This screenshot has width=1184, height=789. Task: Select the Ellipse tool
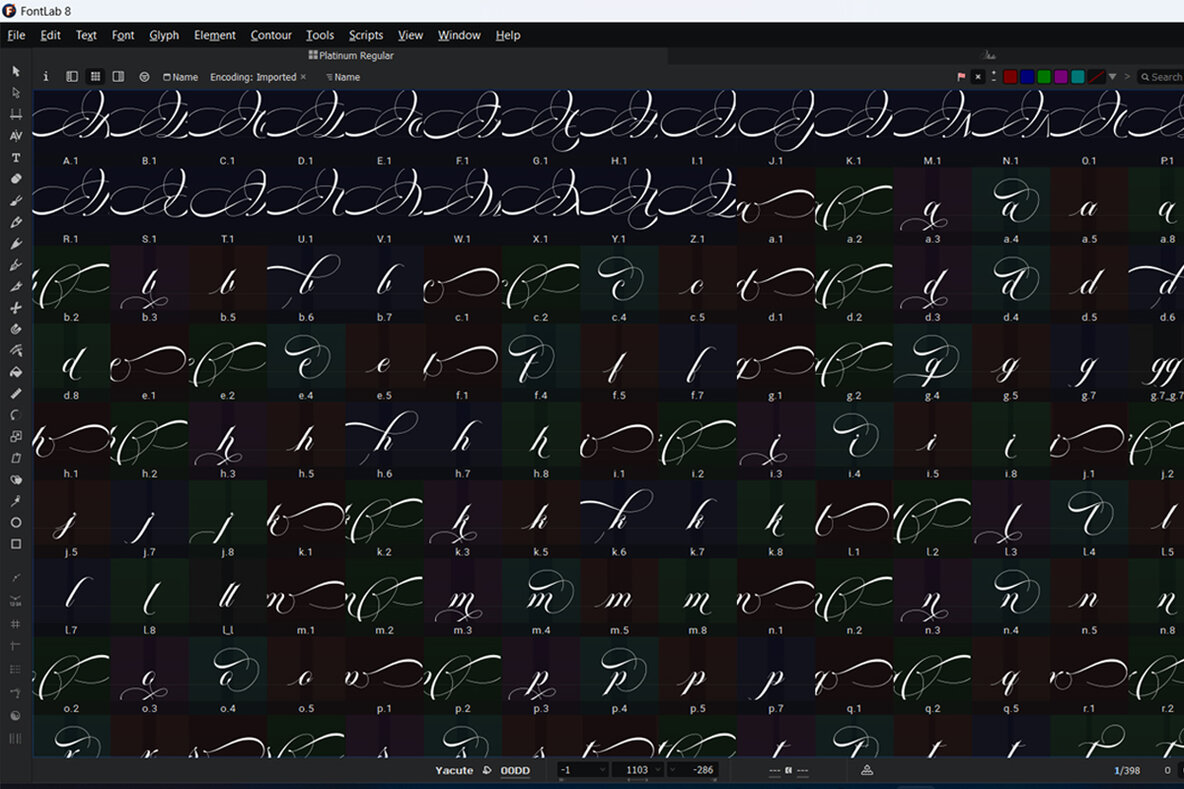pos(15,520)
